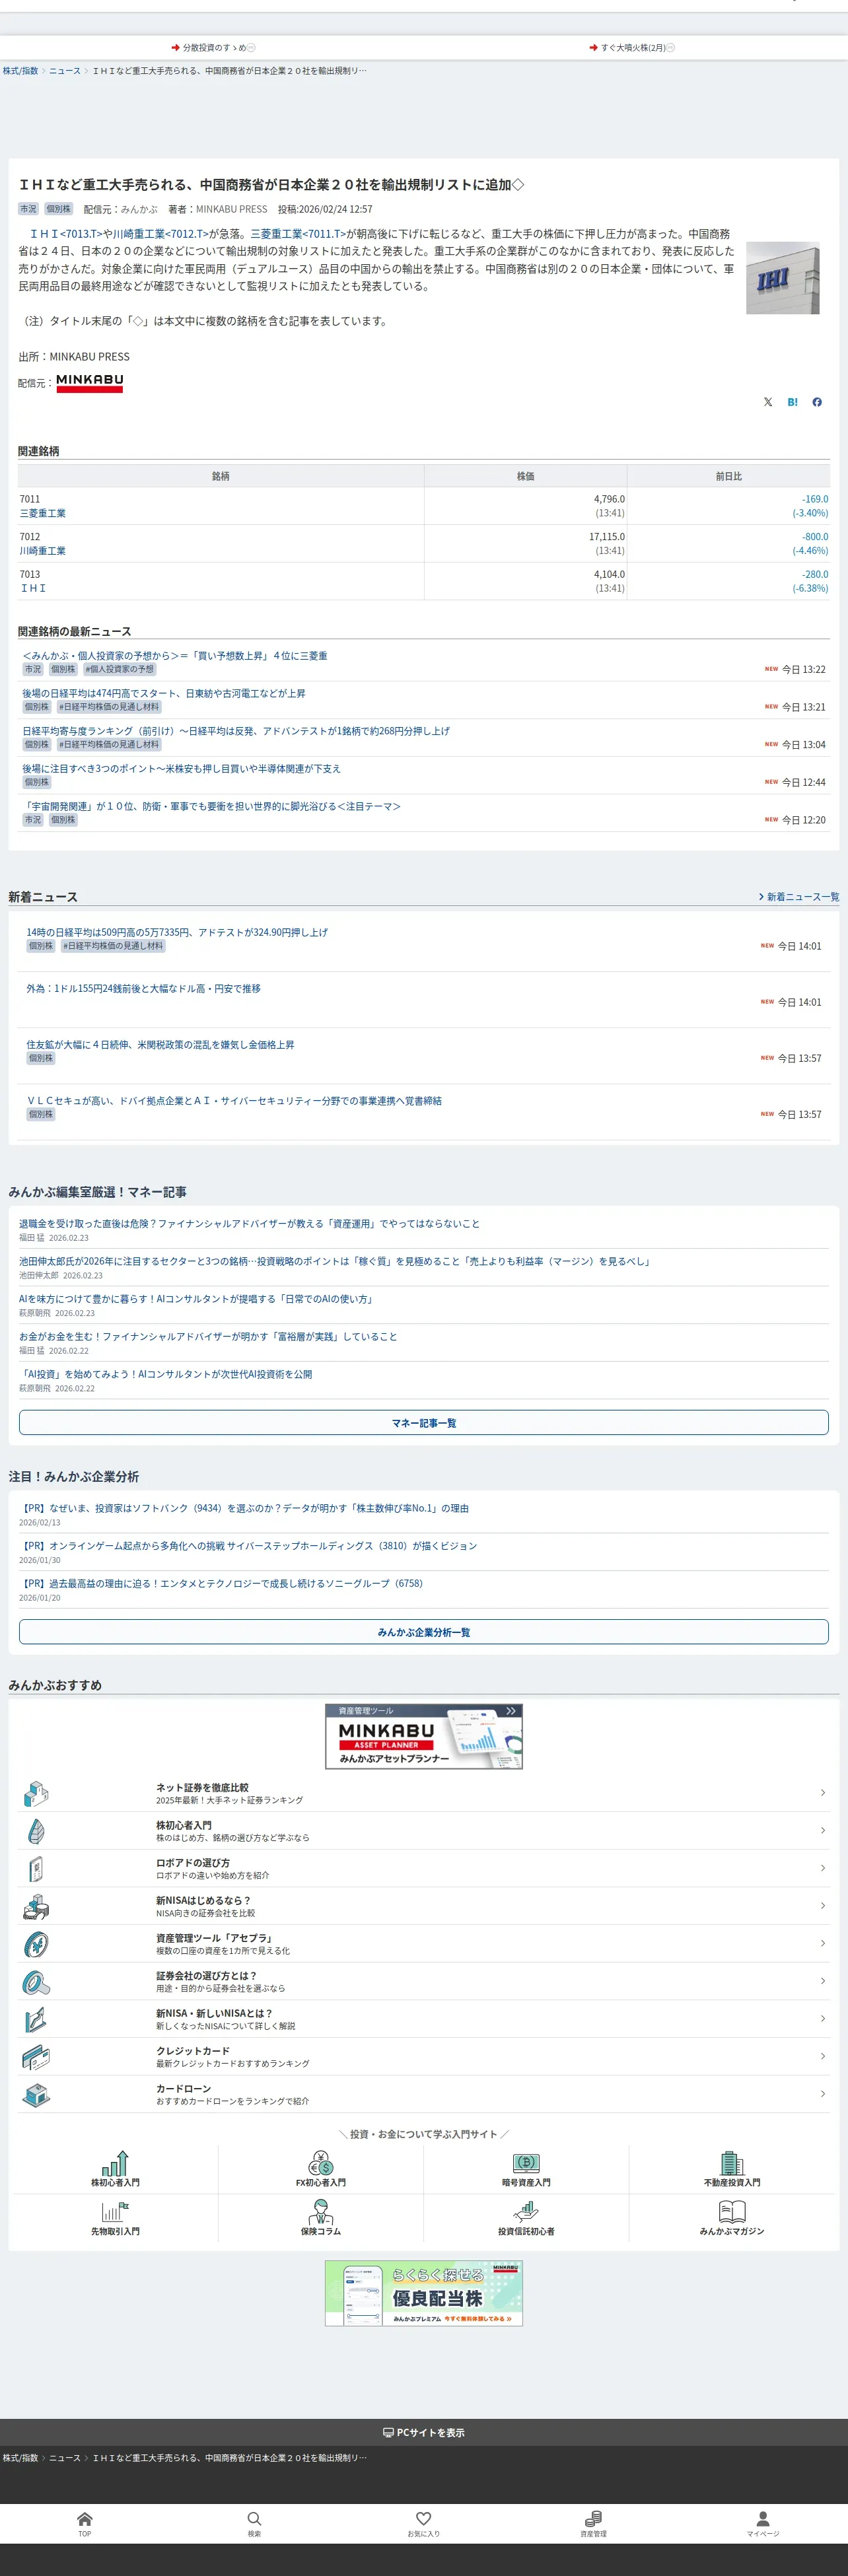Expand クレジットカード row chevron

point(822,2056)
